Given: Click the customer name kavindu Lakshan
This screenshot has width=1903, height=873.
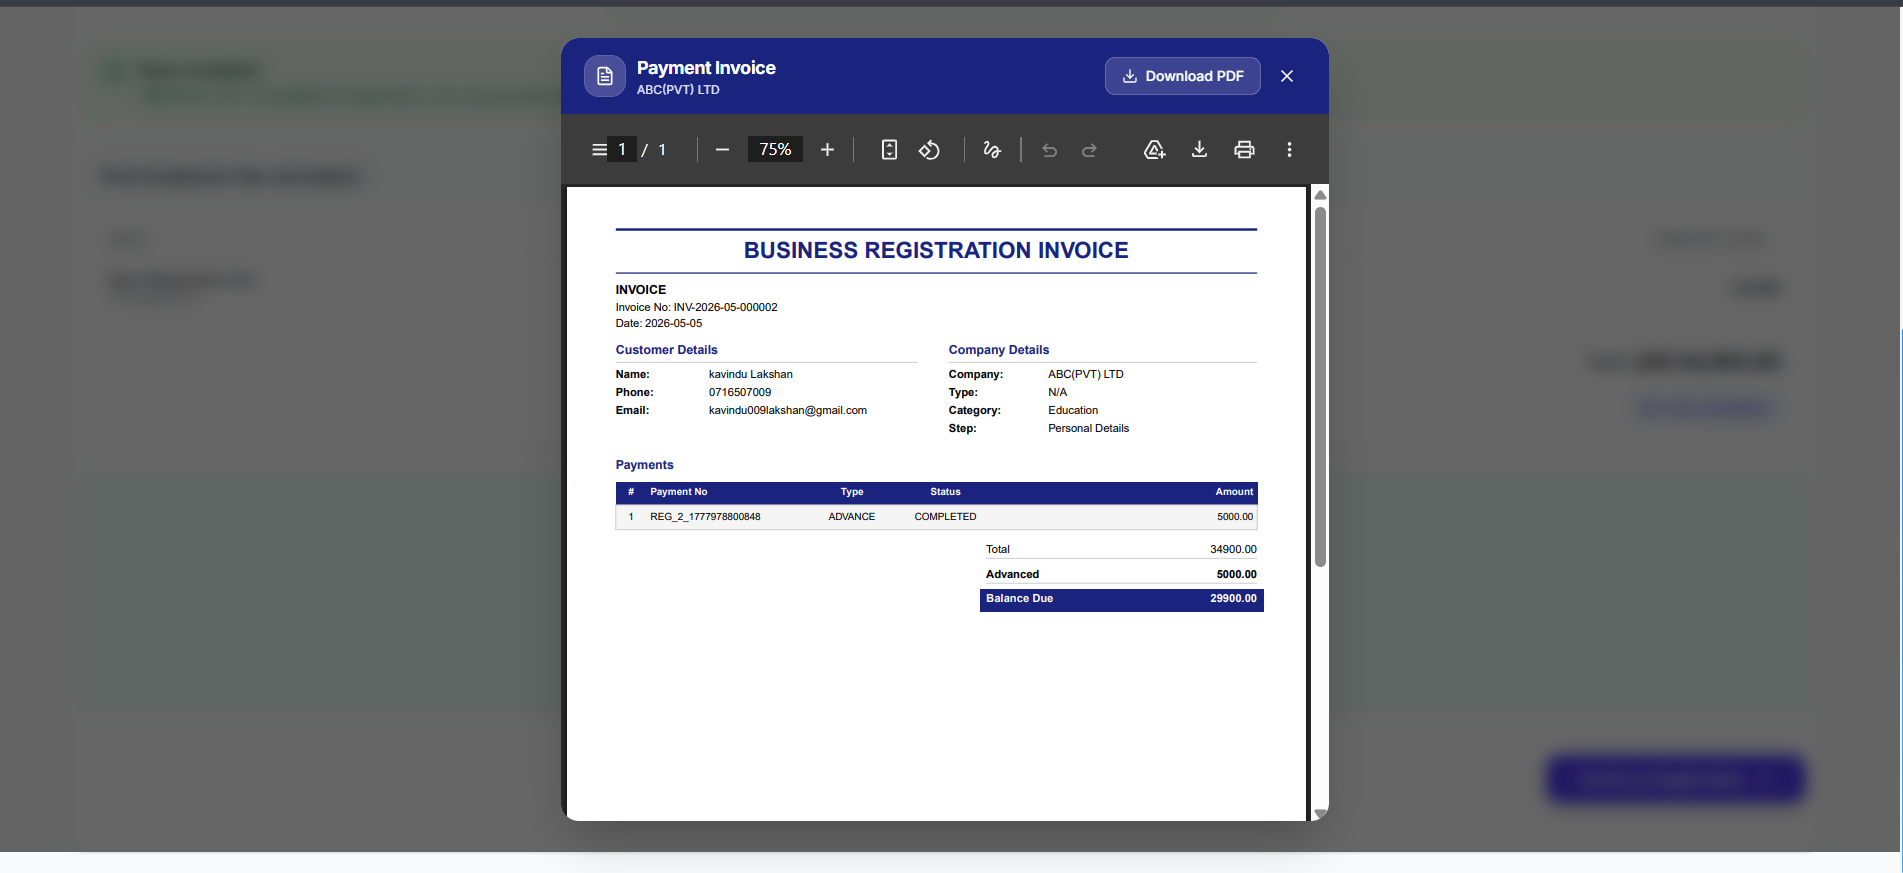Looking at the screenshot, I should point(751,375).
